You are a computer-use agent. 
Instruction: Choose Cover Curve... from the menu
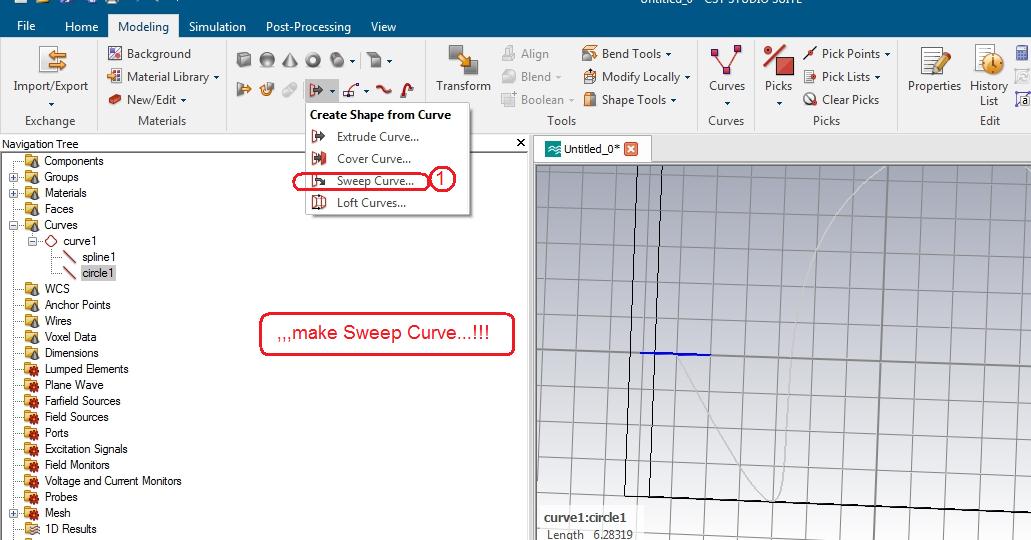pos(388,159)
